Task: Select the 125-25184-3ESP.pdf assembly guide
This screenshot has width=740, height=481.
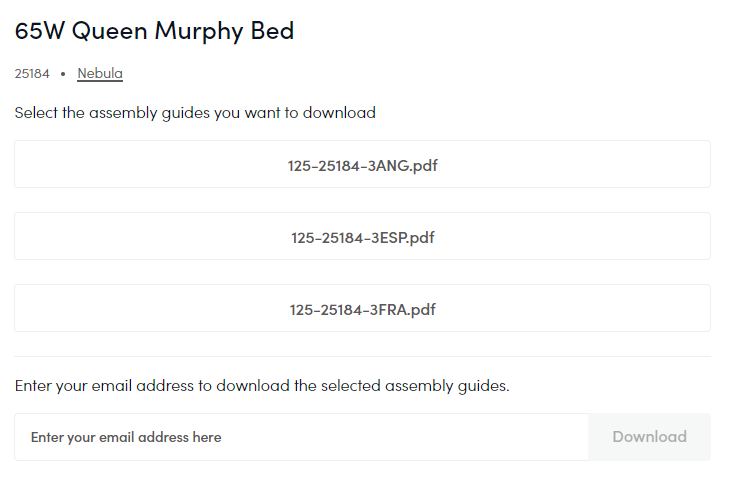Action: pyautogui.click(x=362, y=237)
